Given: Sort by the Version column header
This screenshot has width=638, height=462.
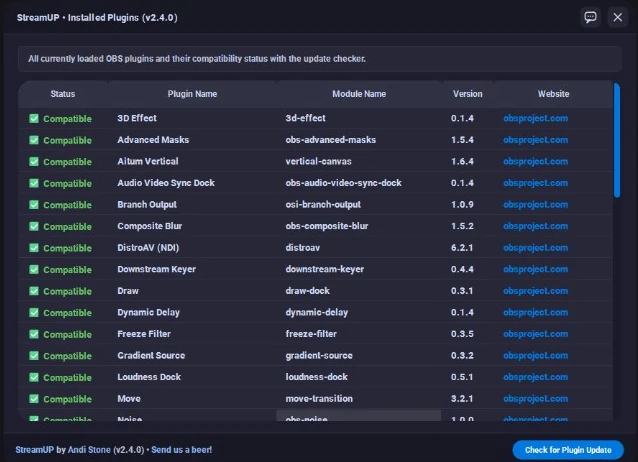Looking at the screenshot, I should tap(468, 94).
